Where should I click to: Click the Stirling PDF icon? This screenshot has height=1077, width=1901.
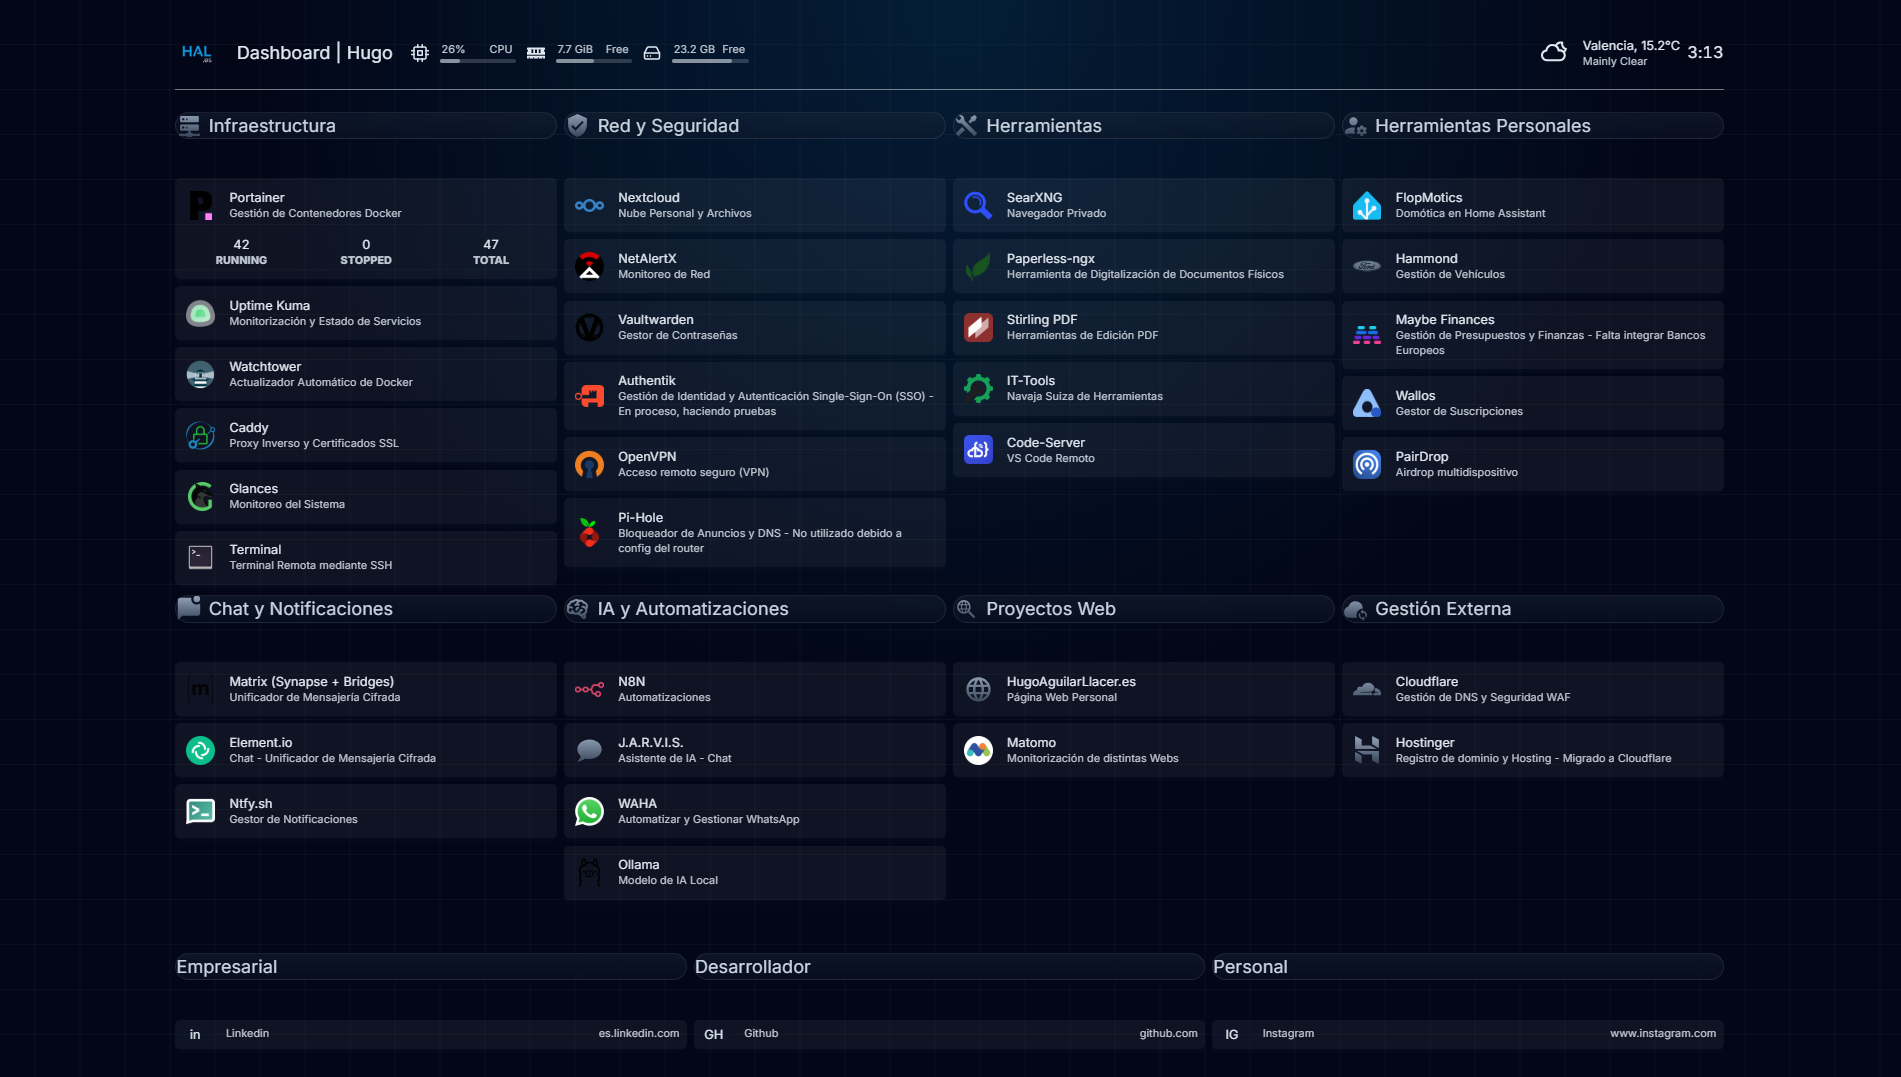click(978, 327)
